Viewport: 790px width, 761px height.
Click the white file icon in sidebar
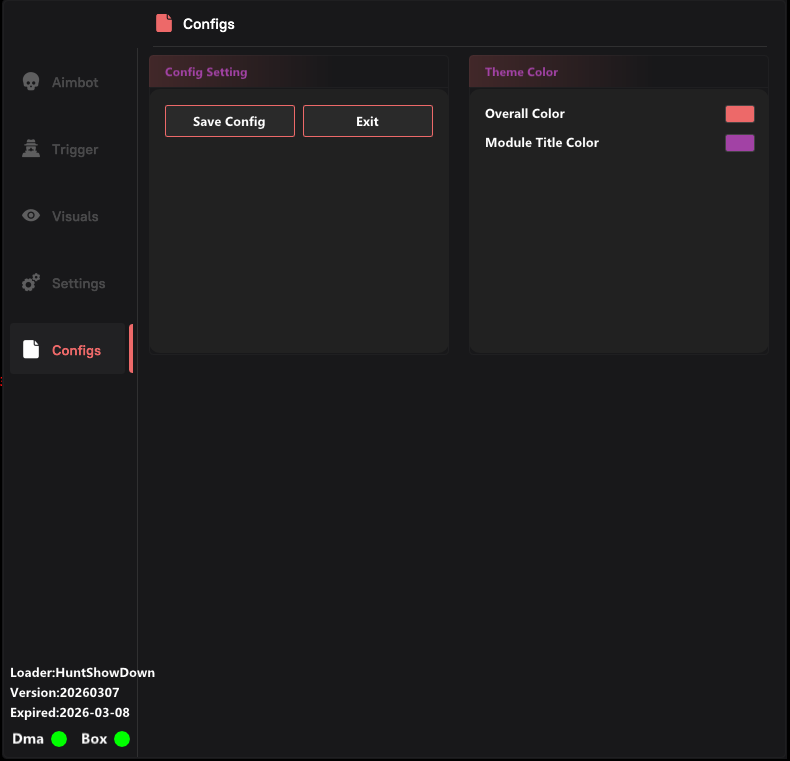pos(31,350)
